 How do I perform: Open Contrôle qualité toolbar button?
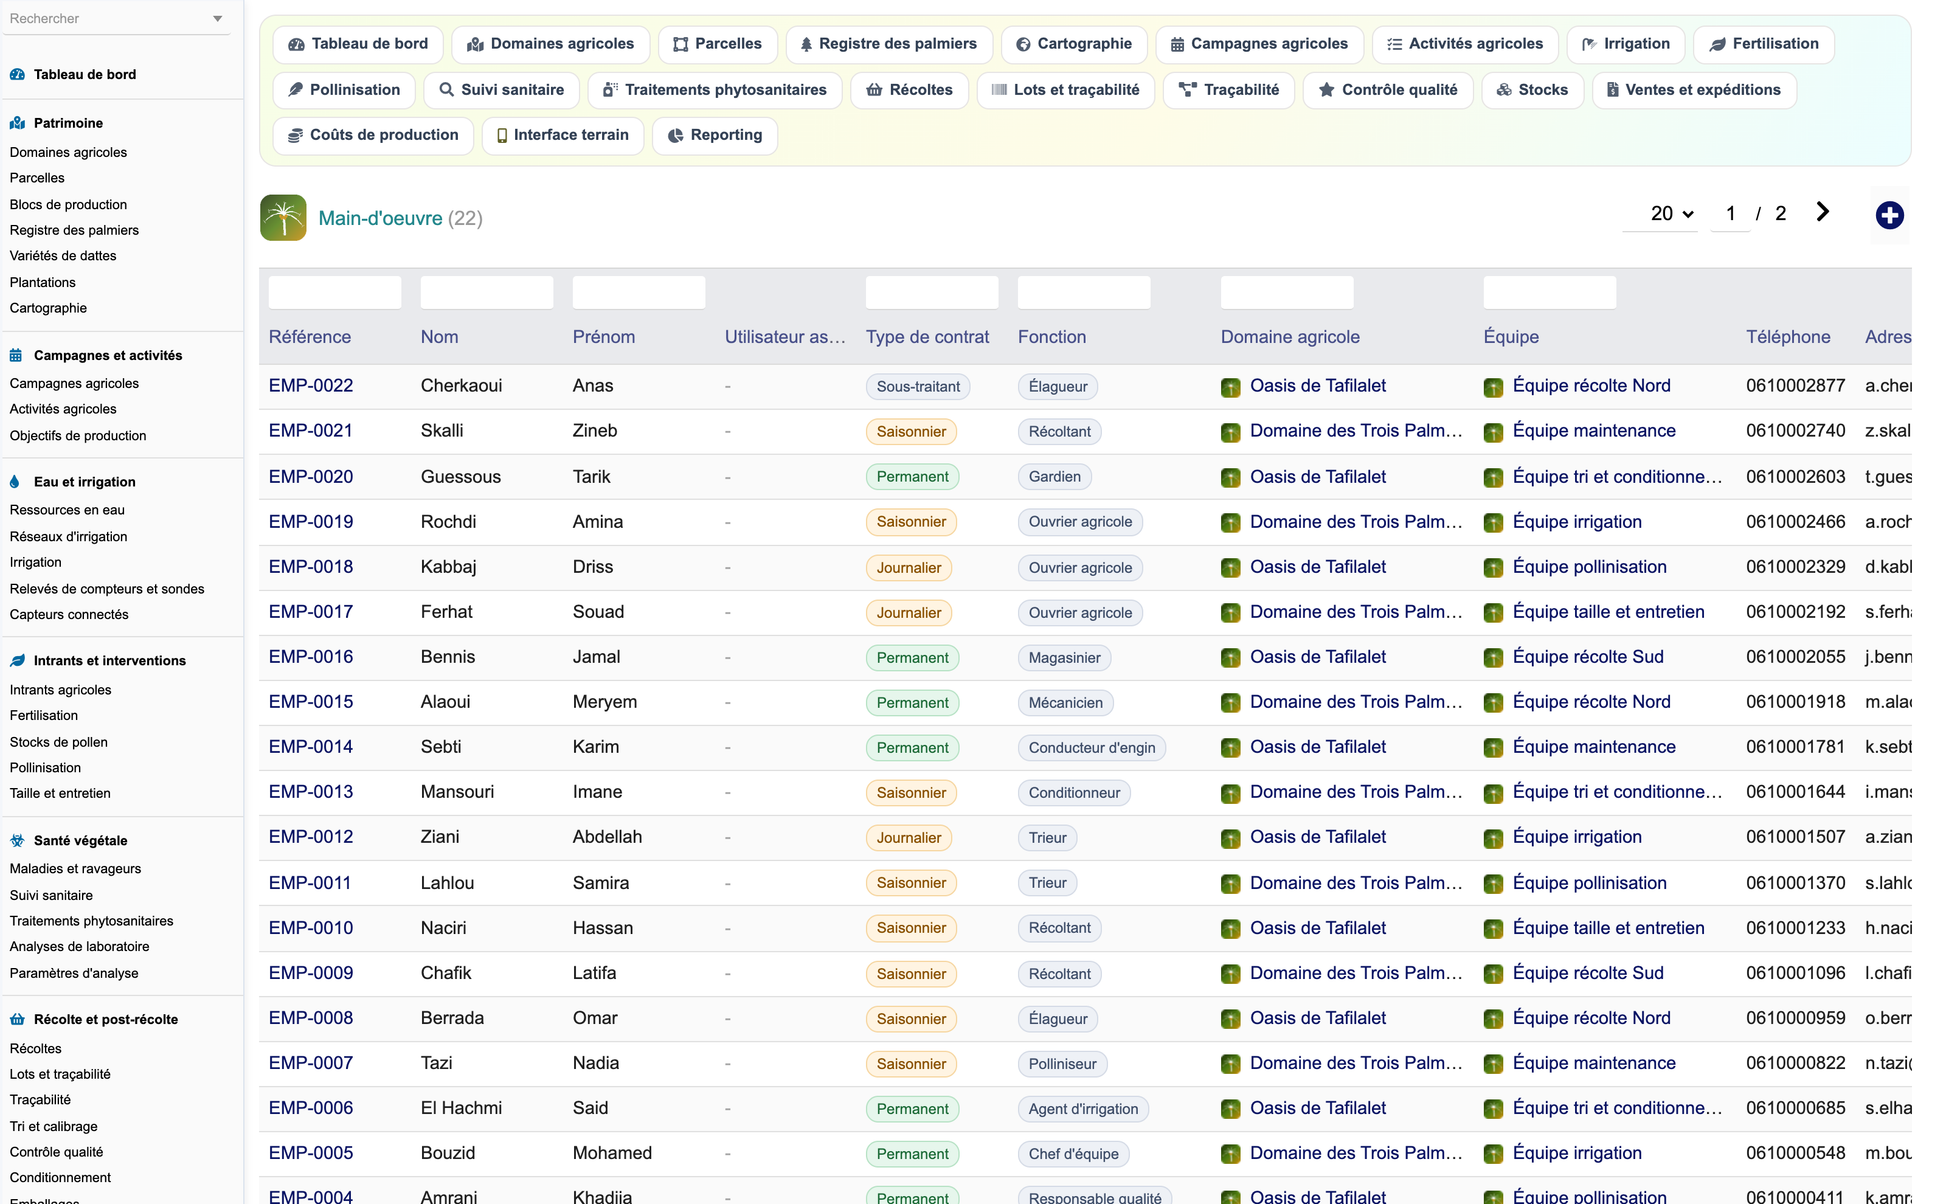click(x=1388, y=90)
